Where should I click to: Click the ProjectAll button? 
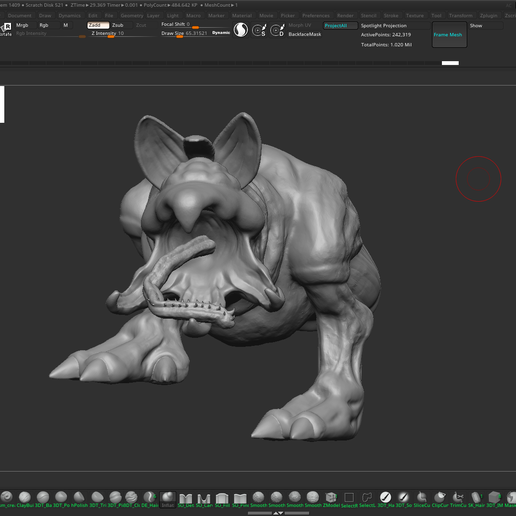tap(340, 26)
